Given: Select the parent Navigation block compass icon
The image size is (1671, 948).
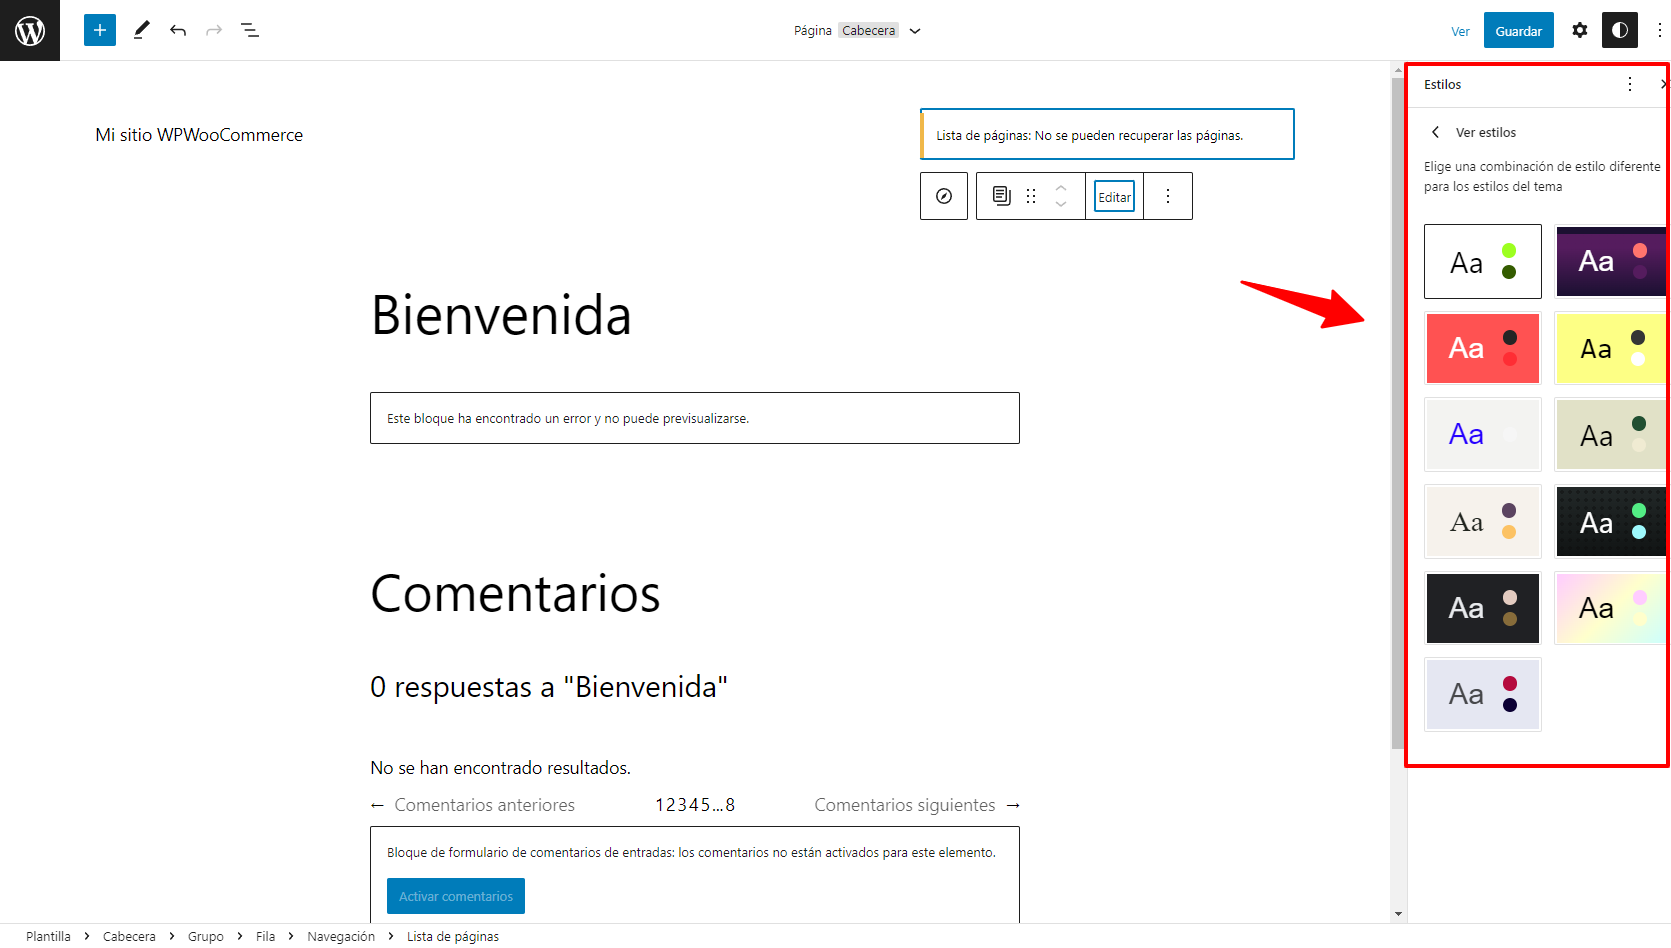Looking at the screenshot, I should point(944,196).
